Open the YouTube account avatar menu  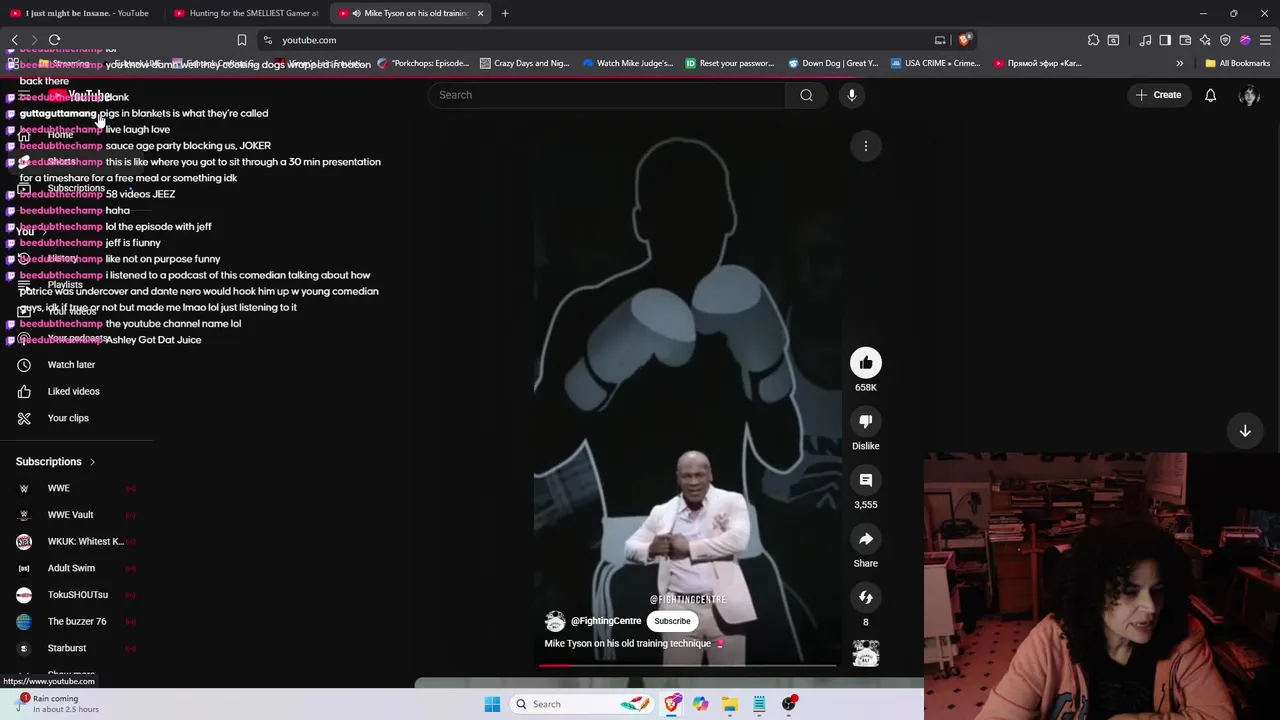coord(1249,95)
